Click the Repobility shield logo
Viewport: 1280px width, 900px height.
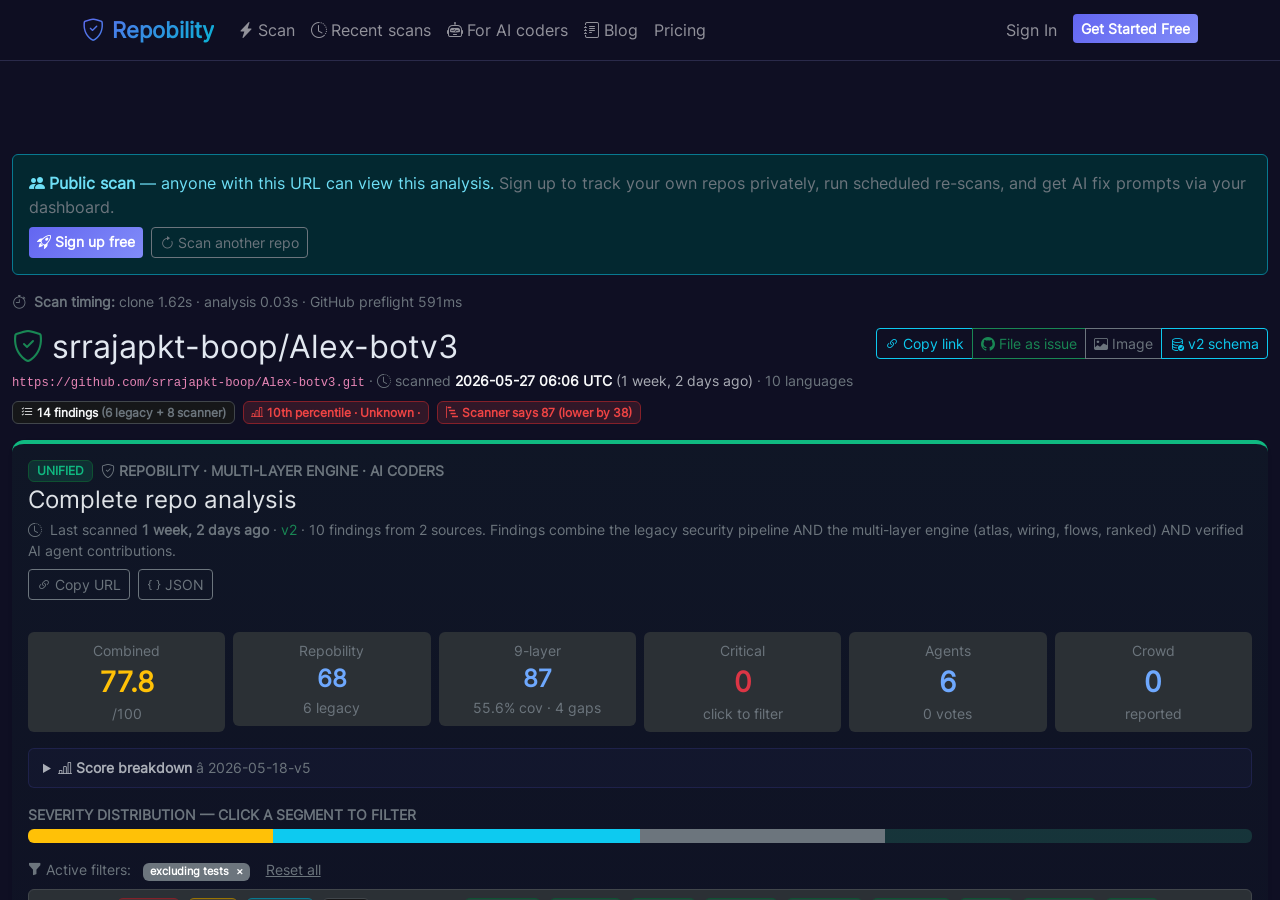[93, 30]
